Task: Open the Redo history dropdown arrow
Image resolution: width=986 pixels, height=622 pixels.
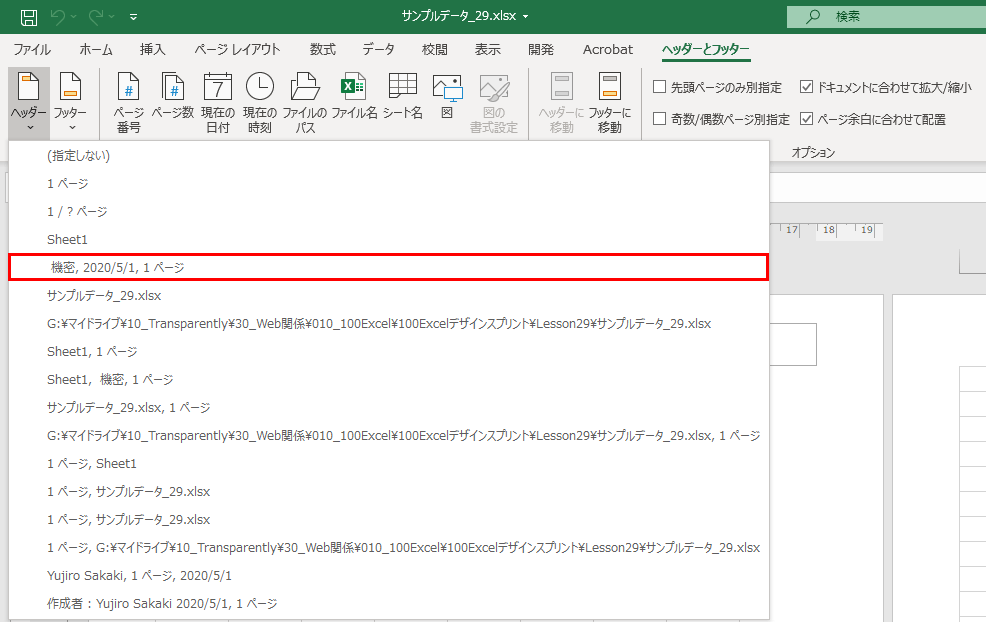Action: (x=112, y=17)
